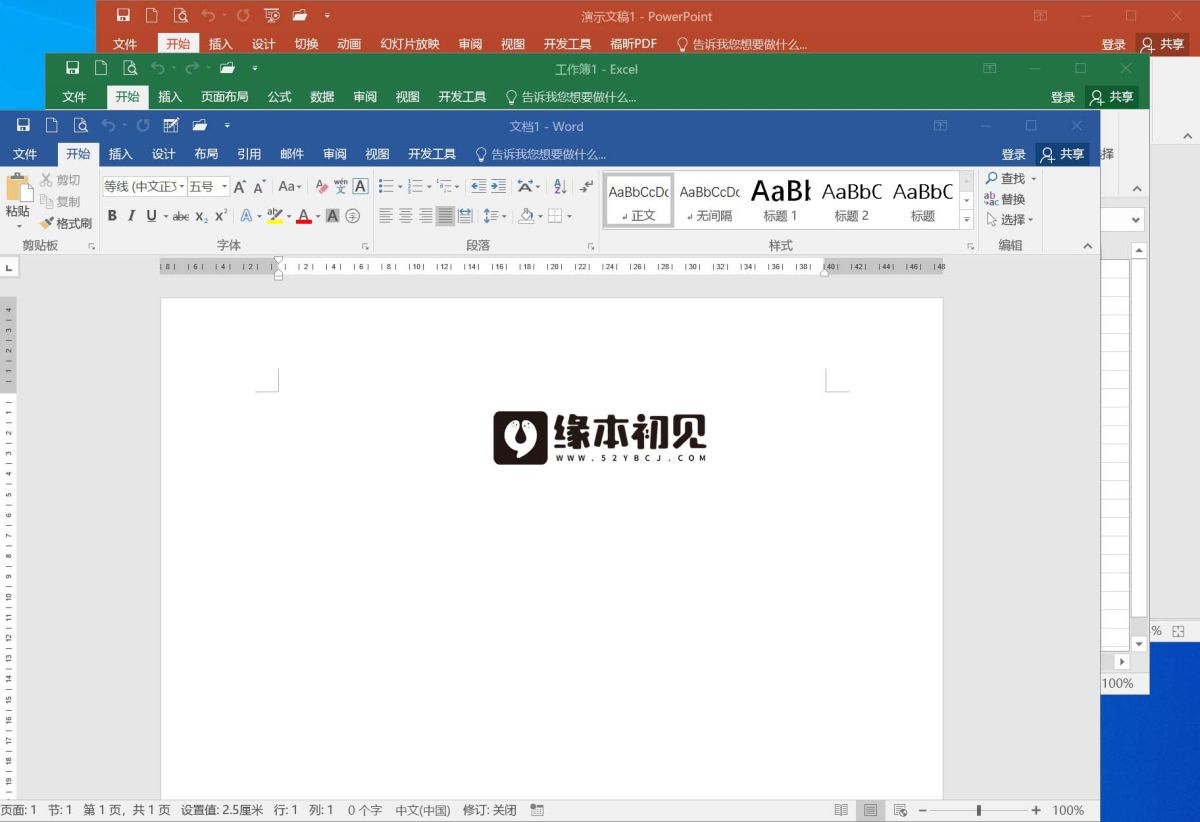Screen dimensions: 1200x822
Task: Toggle Character Shading (gray A) button
Action: (x=333, y=216)
